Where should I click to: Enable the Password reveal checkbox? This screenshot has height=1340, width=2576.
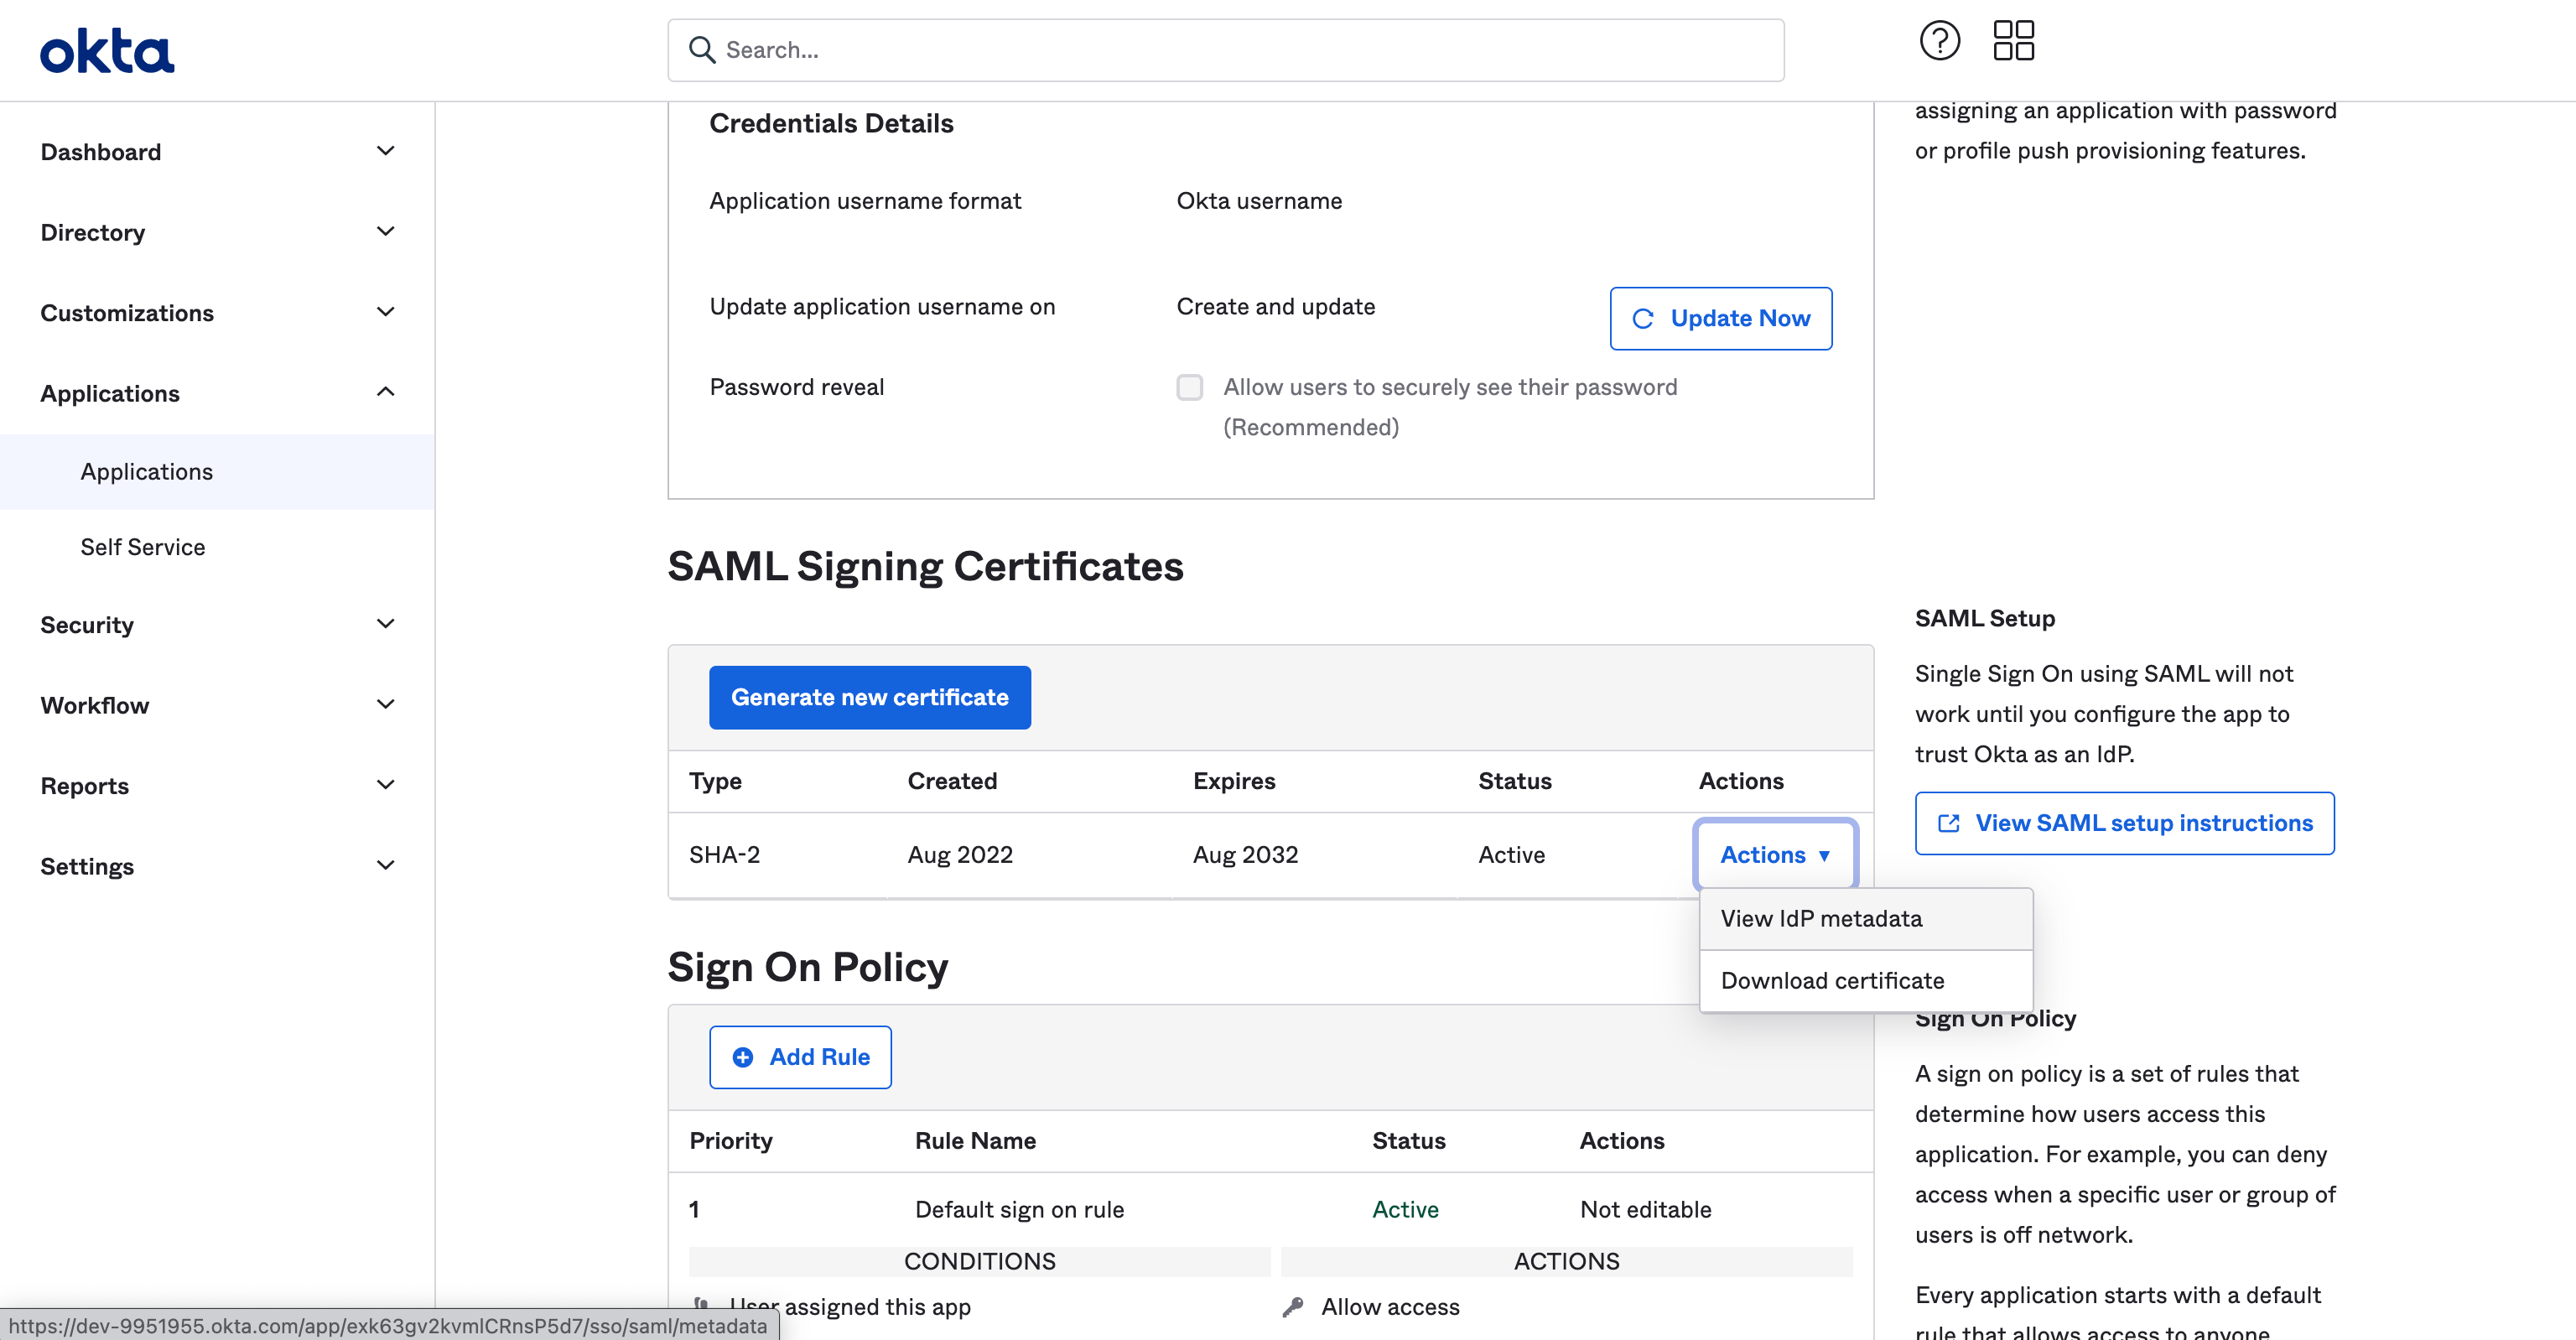tap(1189, 387)
